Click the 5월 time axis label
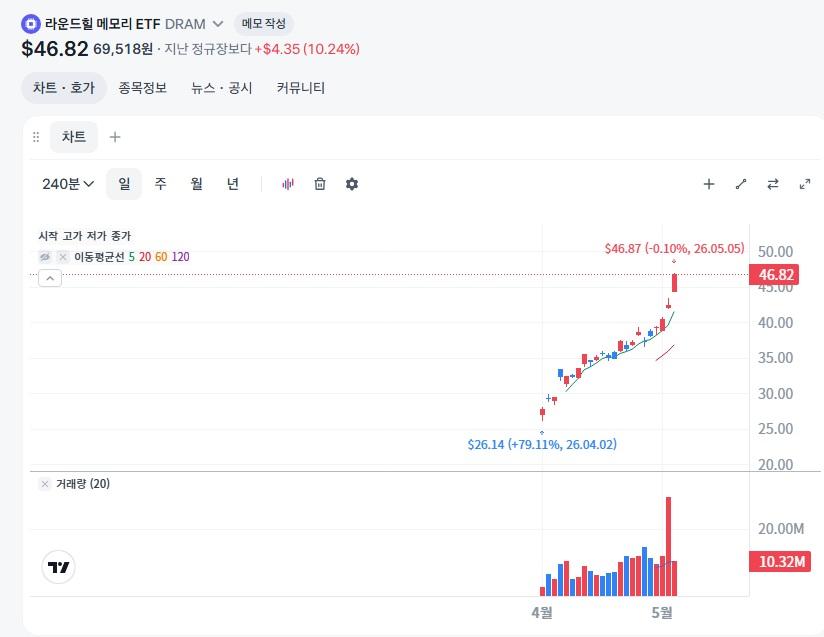The image size is (824, 637). (x=662, y=612)
